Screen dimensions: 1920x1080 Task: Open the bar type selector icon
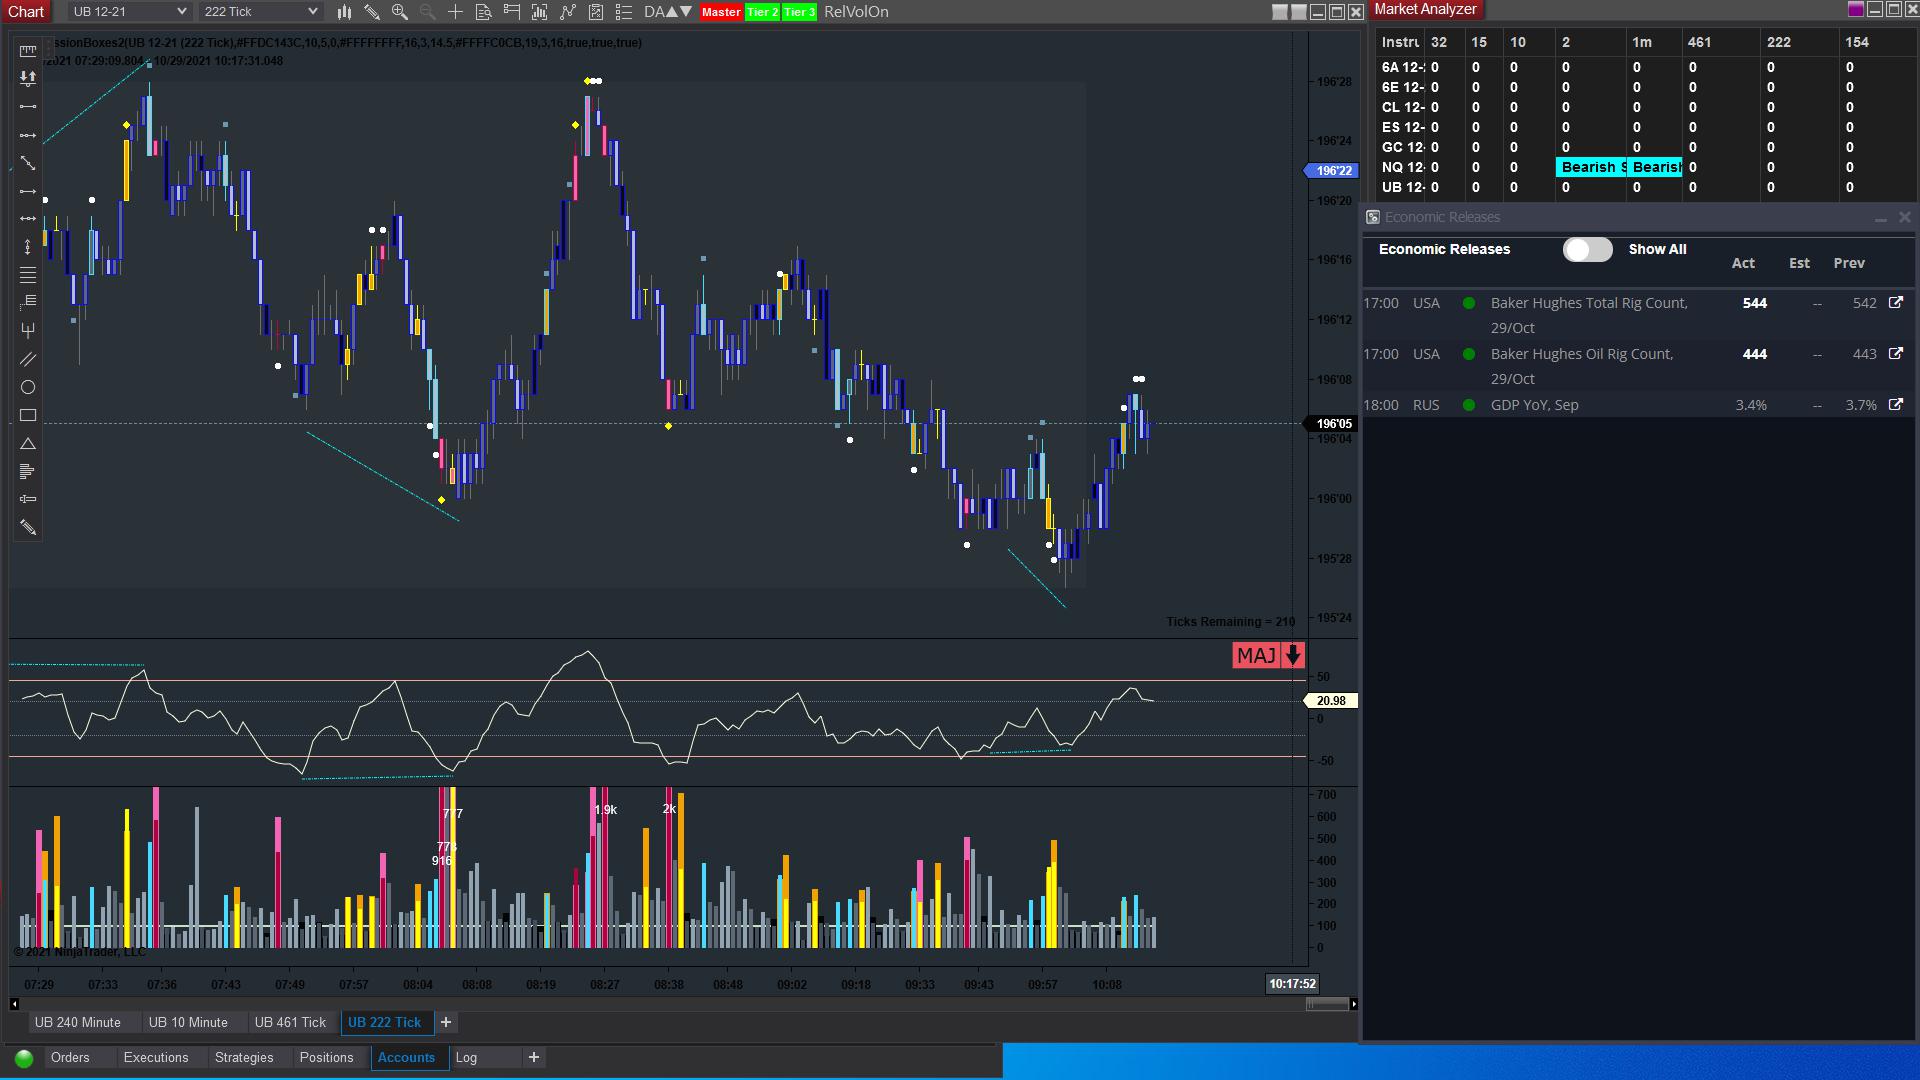click(344, 12)
